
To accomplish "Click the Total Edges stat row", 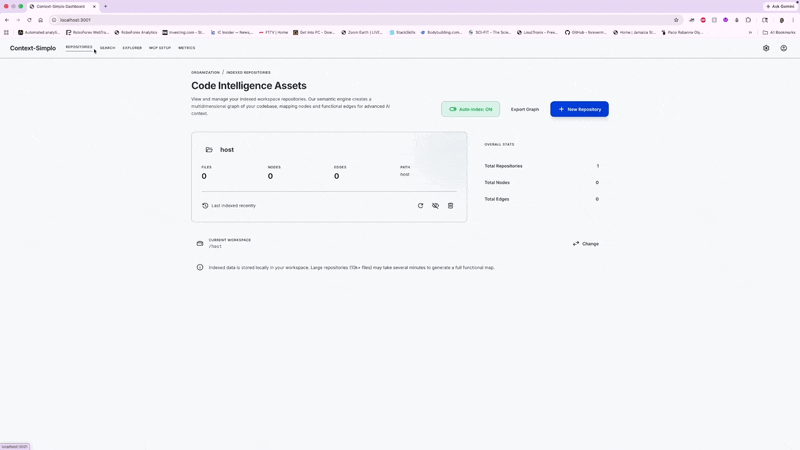I will tap(542, 199).
